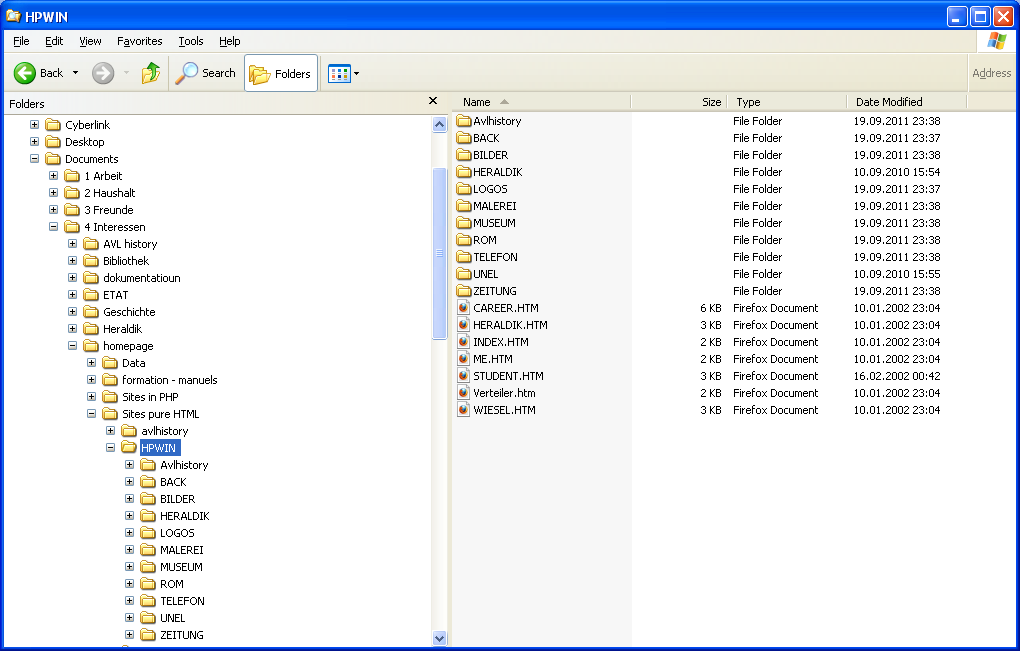This screenshot has height=651, width=1020.
Task: Close the Folders pane with X
Action: pyautogui.click(x=433, y=101)
